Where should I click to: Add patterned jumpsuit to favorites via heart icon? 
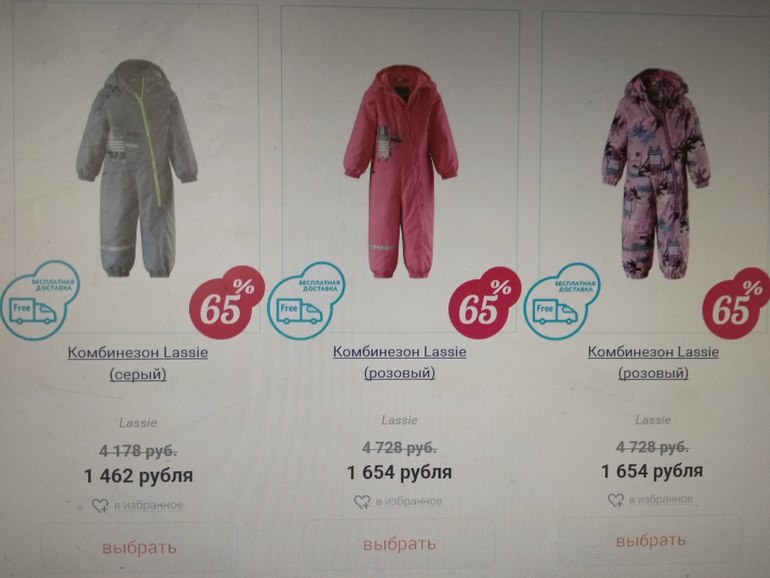(616, 500)
